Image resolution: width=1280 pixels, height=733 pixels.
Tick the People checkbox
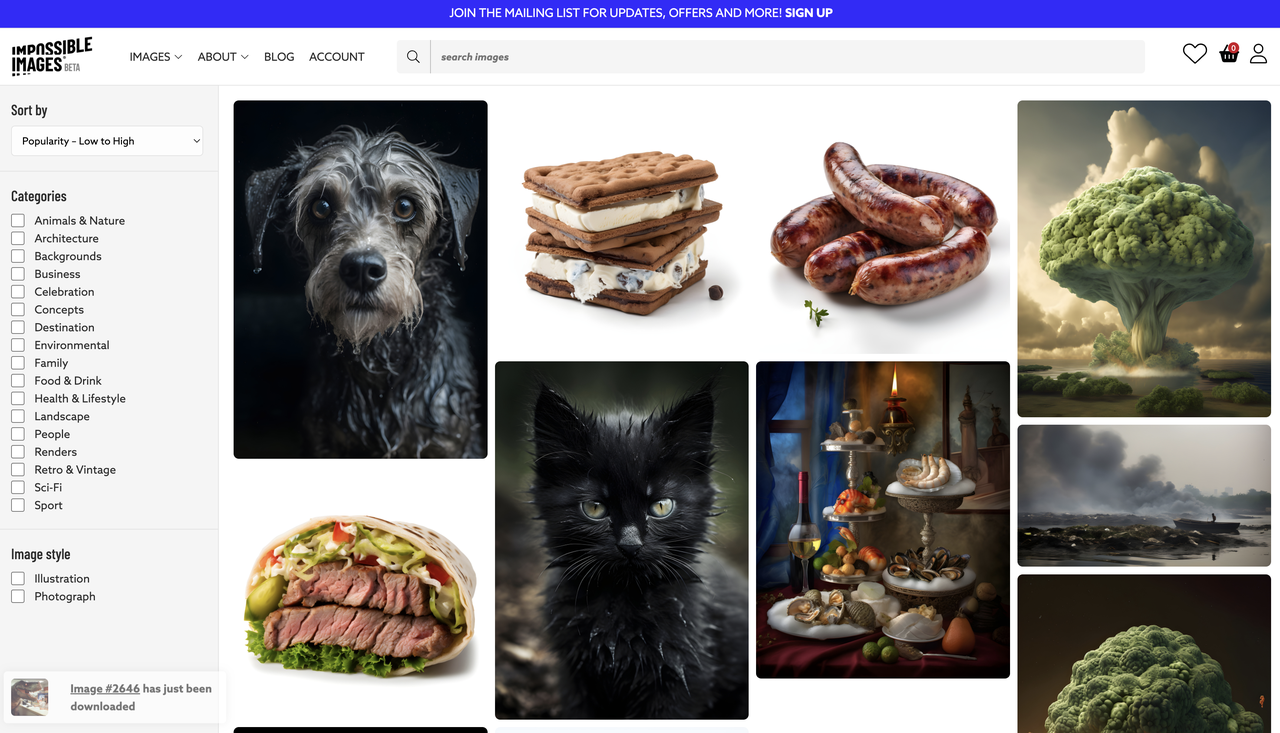coord(18,435)
